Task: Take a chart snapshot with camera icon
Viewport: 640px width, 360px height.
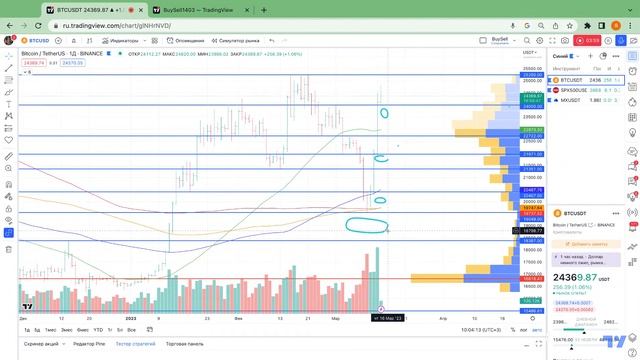Action: [x=565, y=40]
